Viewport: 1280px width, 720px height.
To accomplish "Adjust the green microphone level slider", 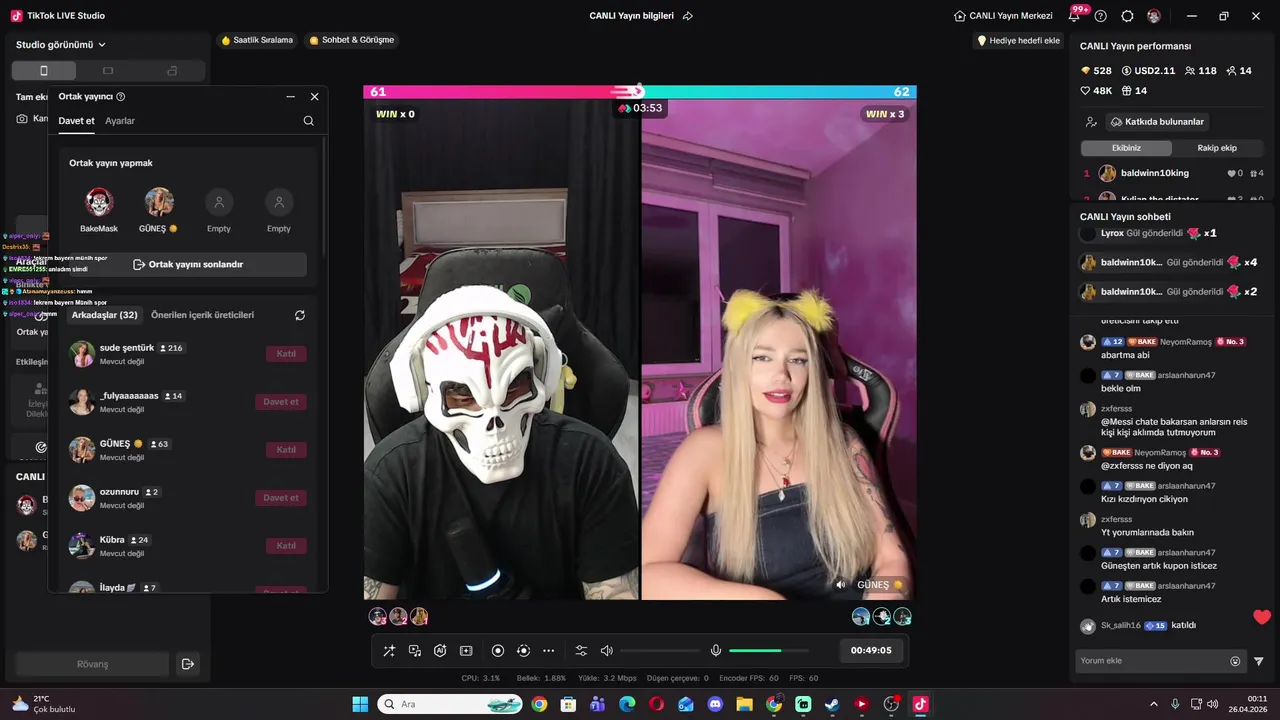I will click(768, 651).
